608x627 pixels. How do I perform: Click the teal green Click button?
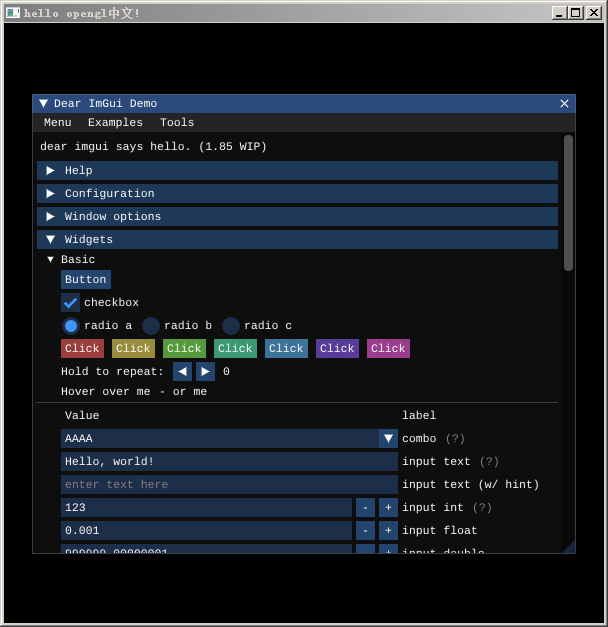[235, 348]
